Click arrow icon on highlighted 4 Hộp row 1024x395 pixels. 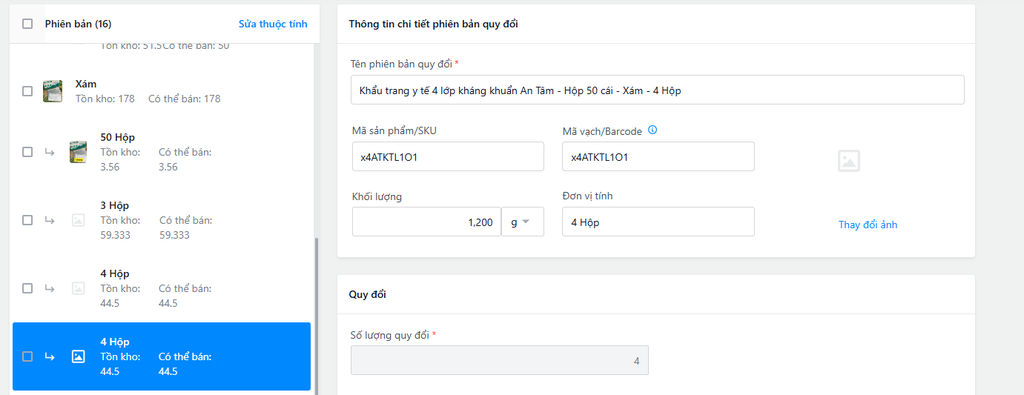[49, 356]
